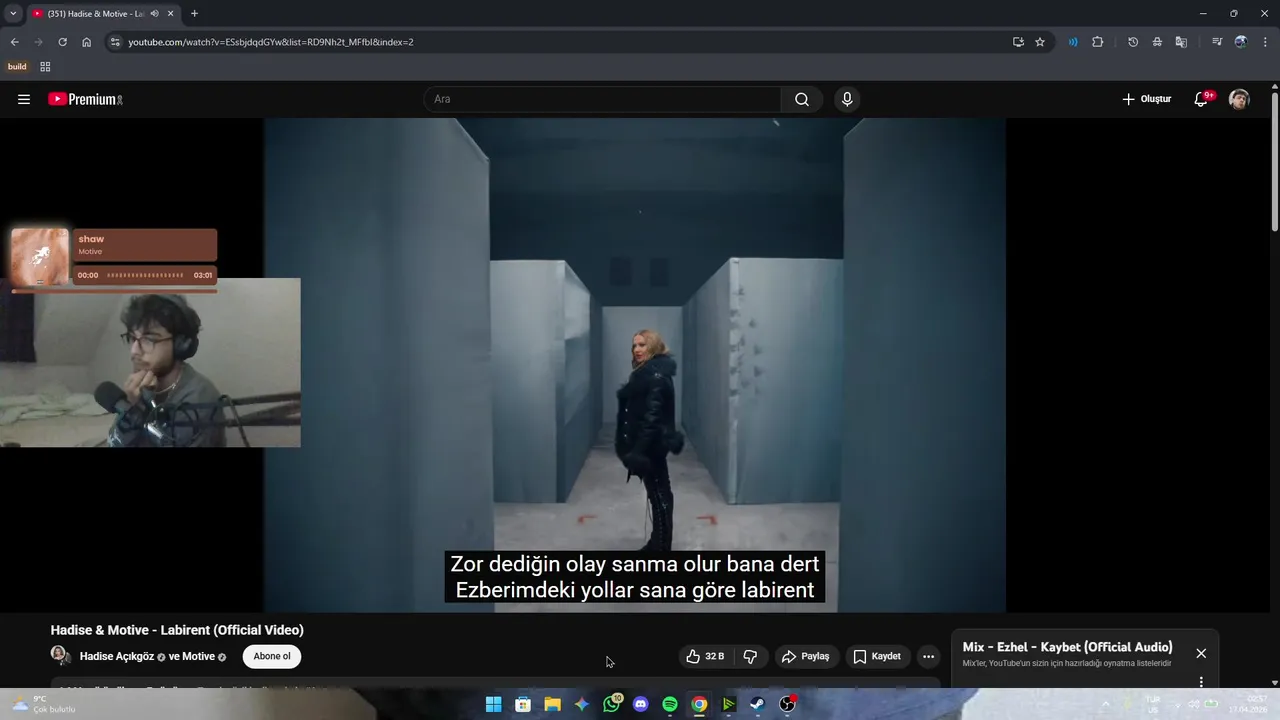Image resolution: width=1280 pixels, height=720 pixels.
Task: Click the page vertical scrollbar
Action: 1275,160
